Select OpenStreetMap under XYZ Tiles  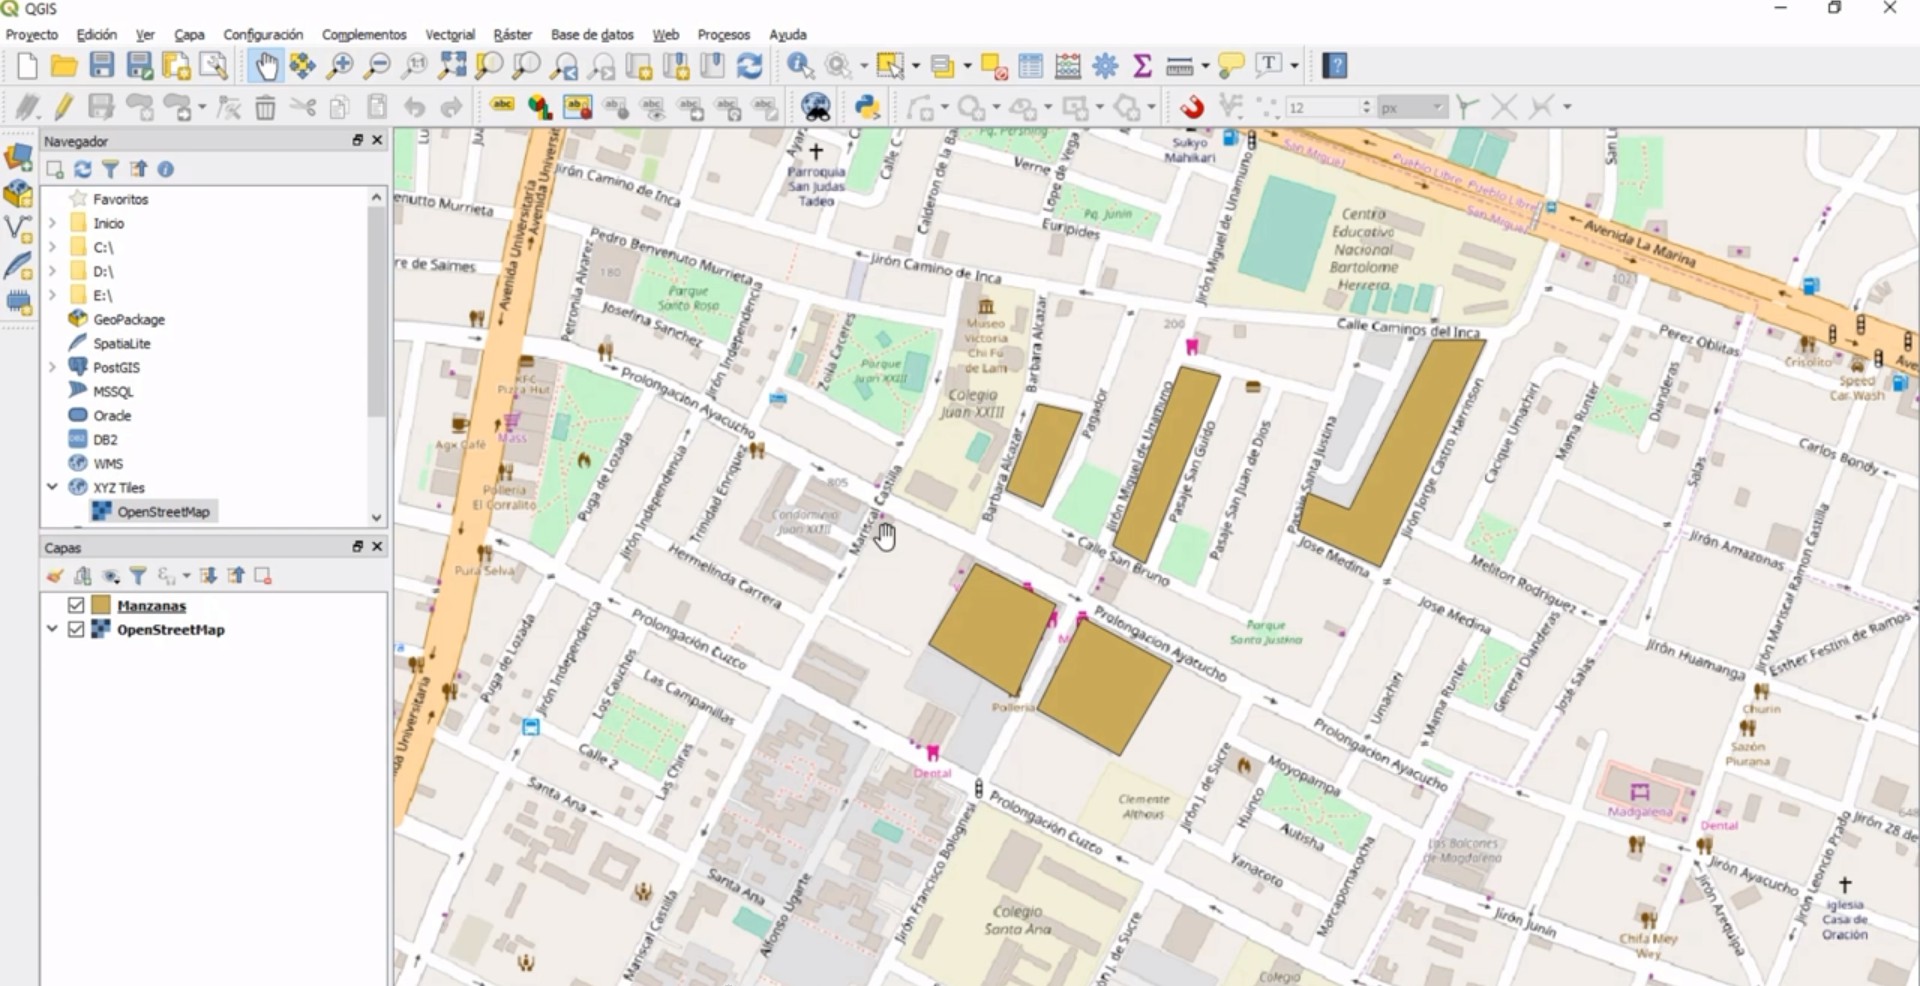[163, 512]
